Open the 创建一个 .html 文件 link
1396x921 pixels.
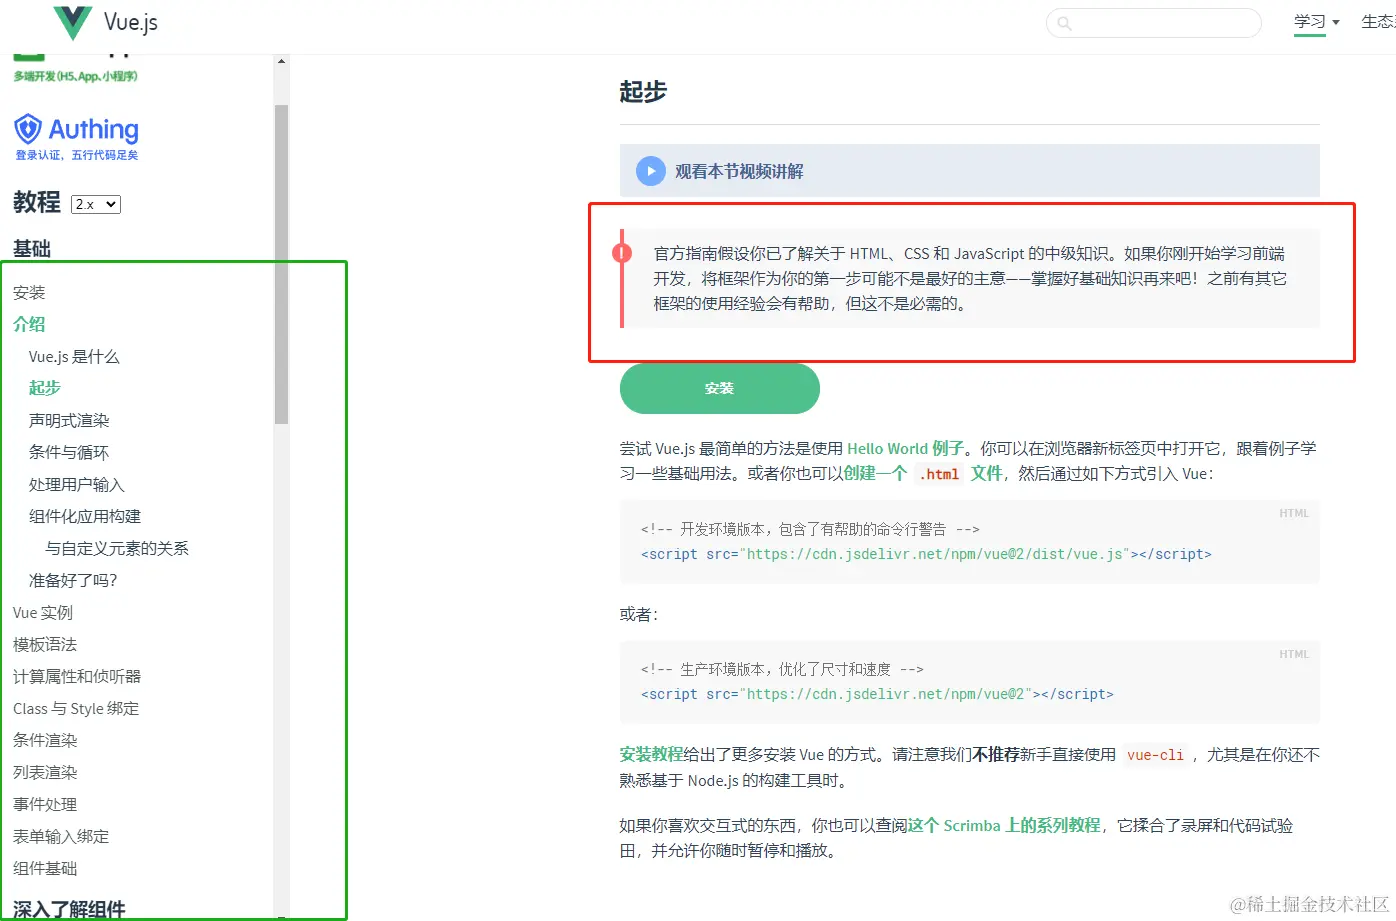tap(923, 473)
